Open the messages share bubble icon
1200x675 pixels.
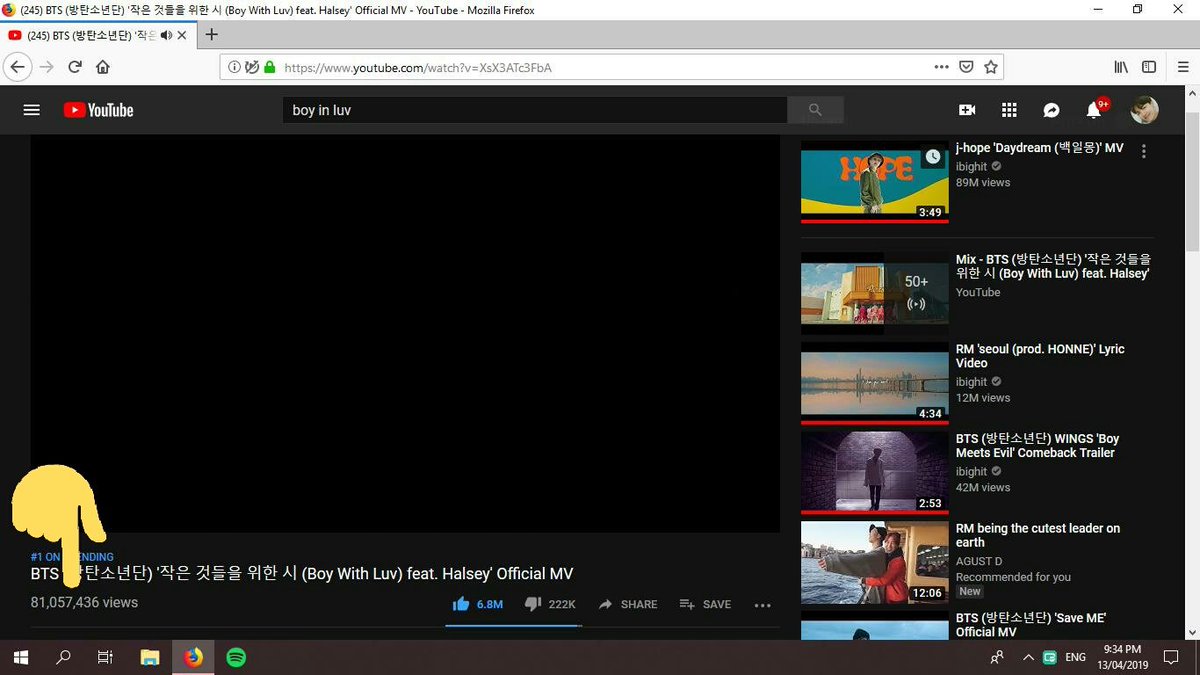[x=1052, y=110]
